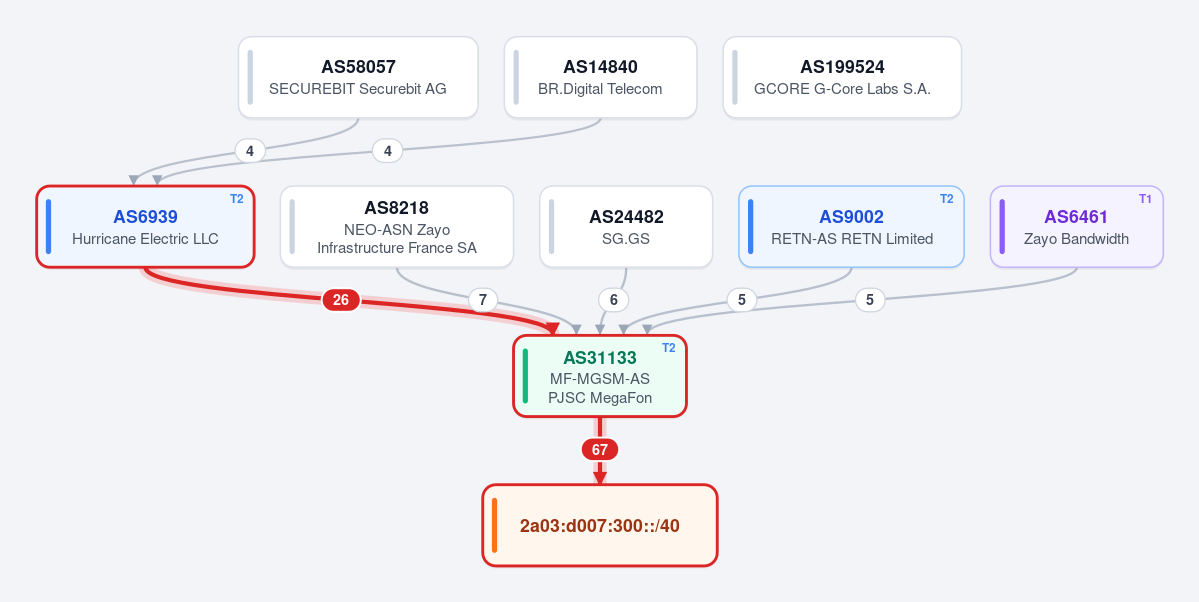This screenshot has height=602, width=1199.
Task: Click the 4 edge label from AS58057
Action: tap(250, 151)
